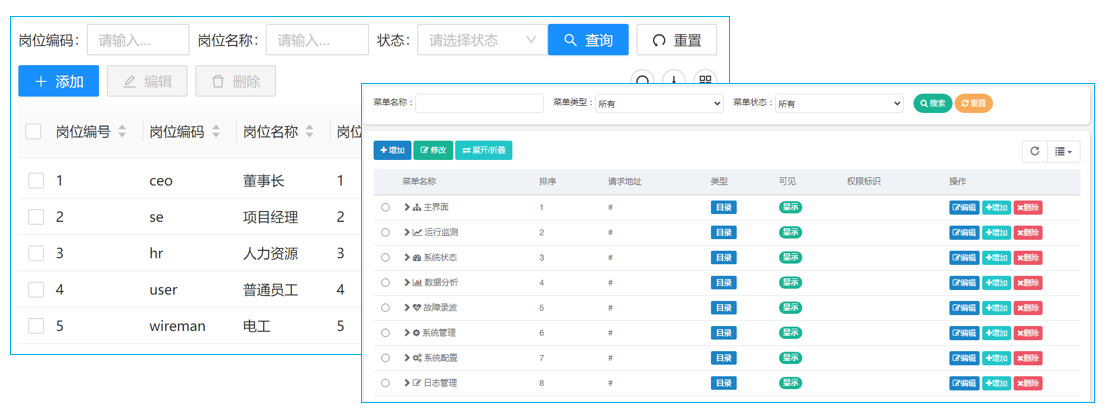Toggle tree with the 展开/折叠 button
This screenshot has height=408, width=1106.
pyautogui.click(x=483, y=150)
